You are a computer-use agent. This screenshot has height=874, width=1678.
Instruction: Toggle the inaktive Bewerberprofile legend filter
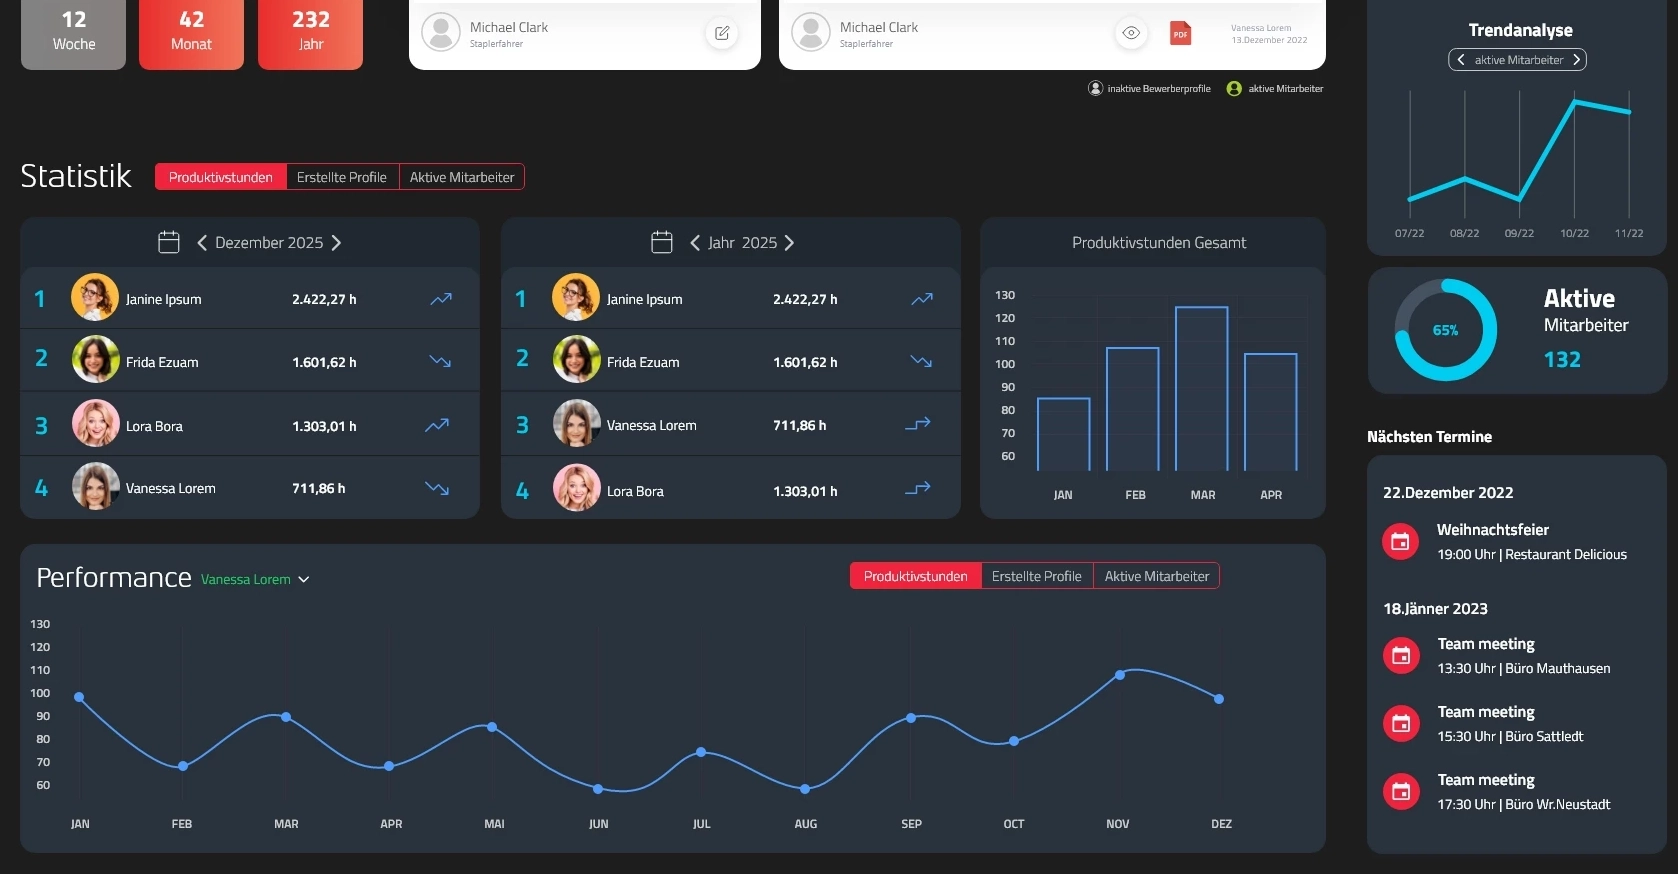(1149, 89)
